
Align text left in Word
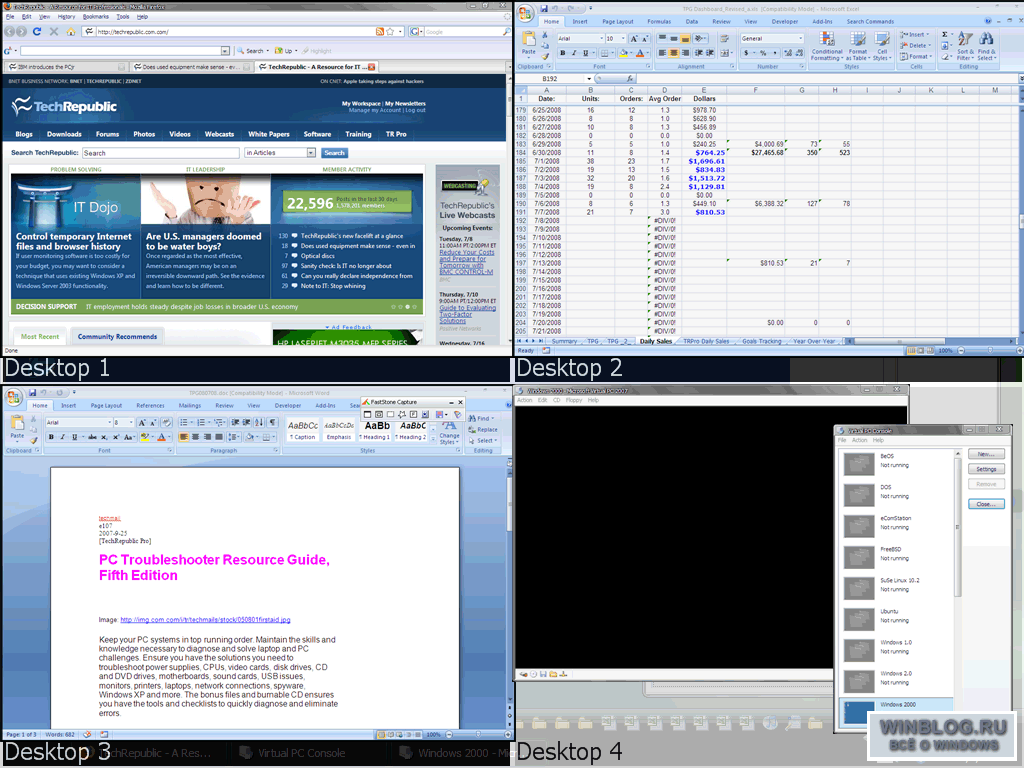(x=184, y=437)
